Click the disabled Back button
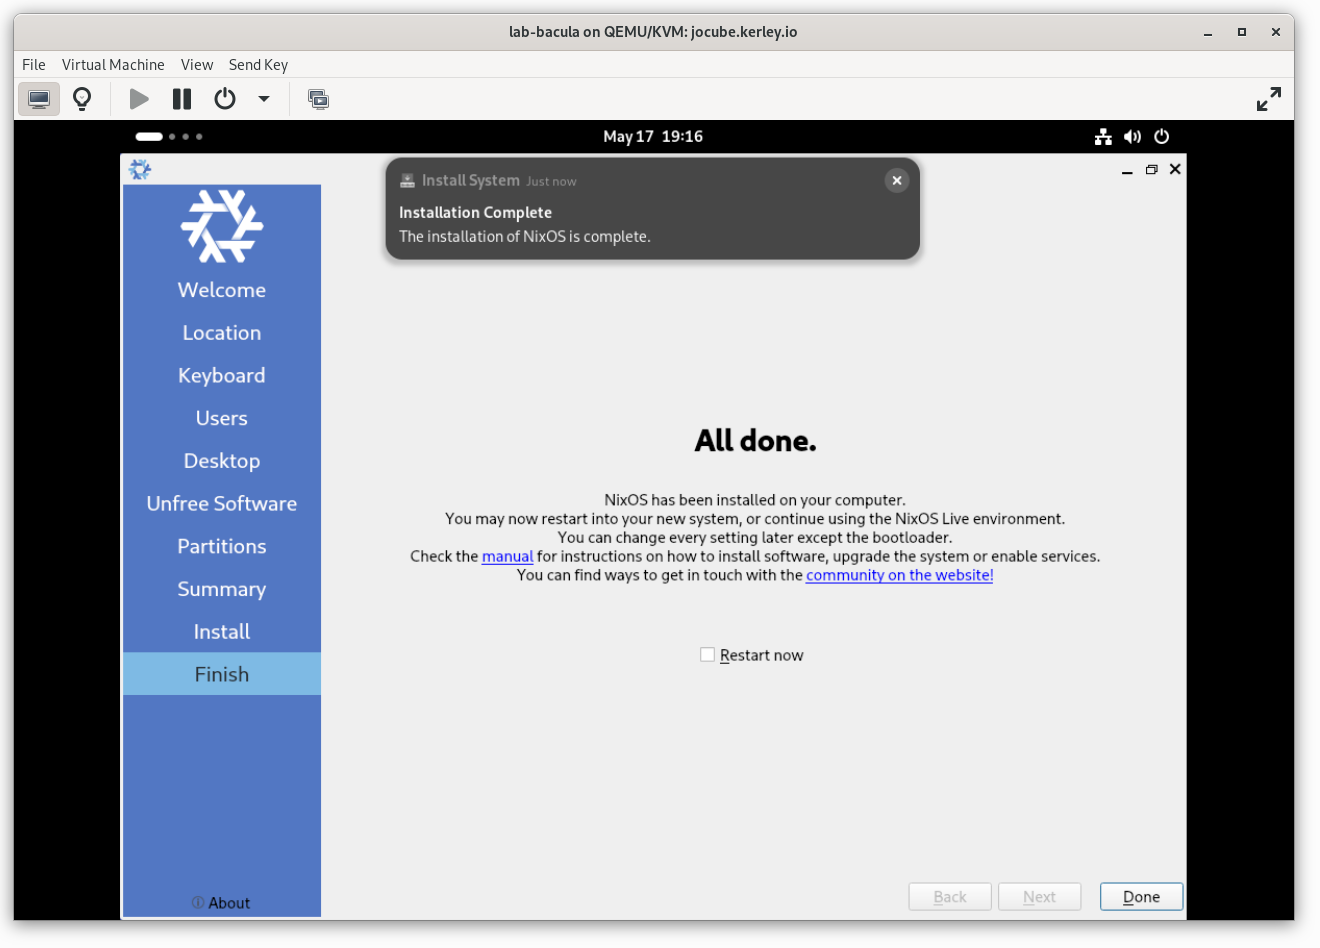1320x948 pixels. coord(950,897)
